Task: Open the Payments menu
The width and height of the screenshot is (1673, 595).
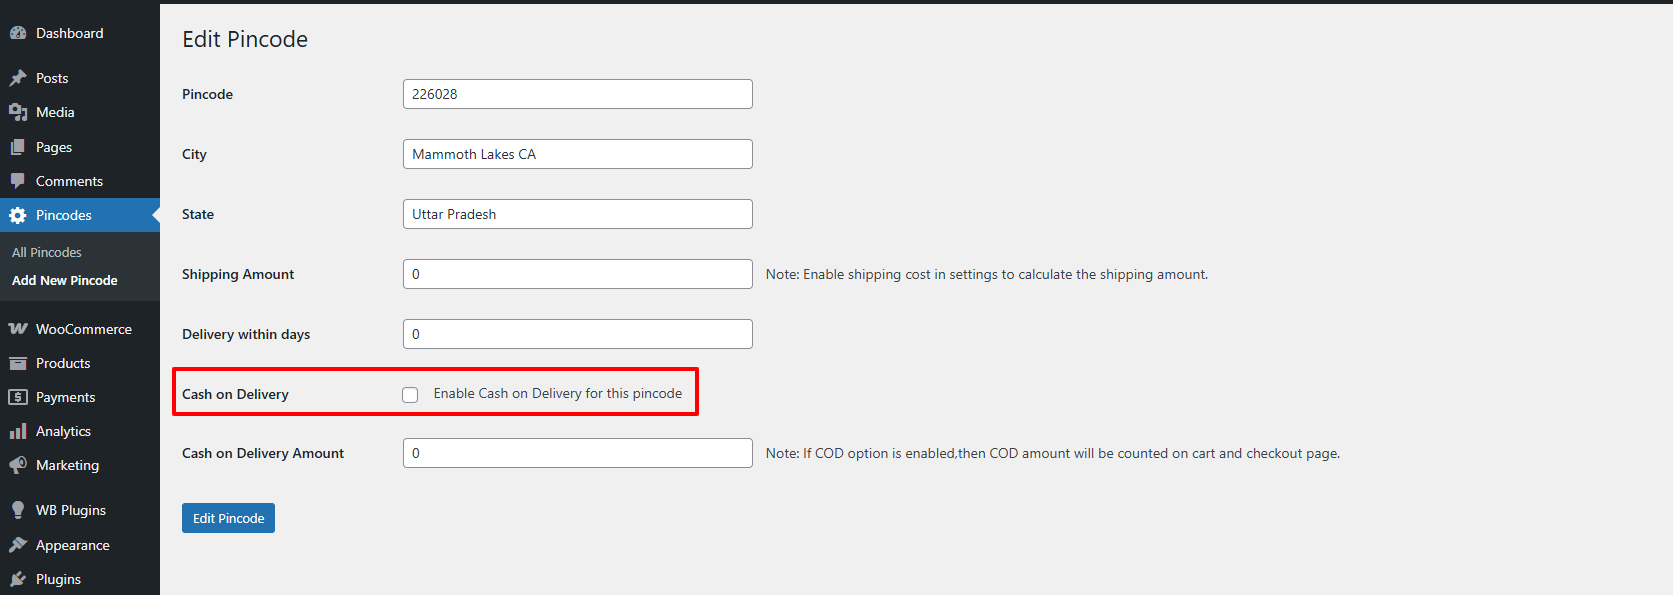Action: click(x=65, y=397)
